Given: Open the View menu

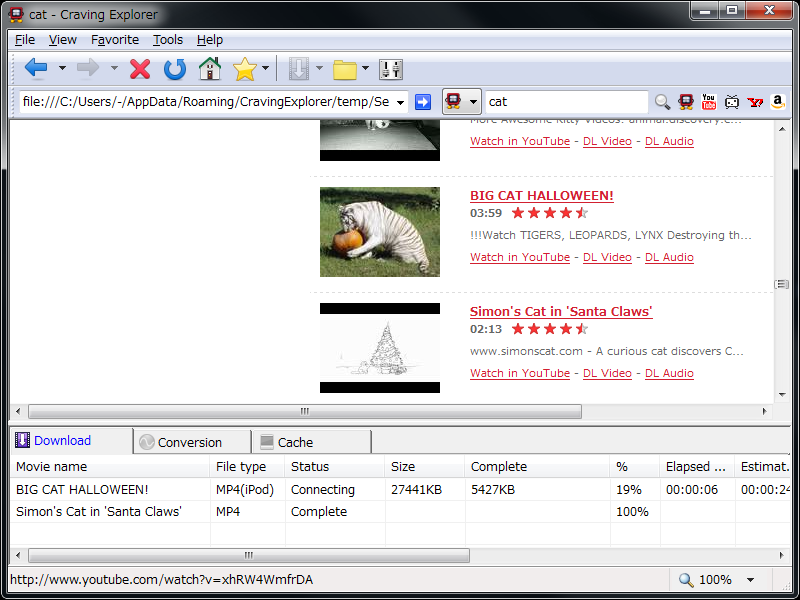Looking at the screenshot, I should pyautogui.click(x=62, y=40).
